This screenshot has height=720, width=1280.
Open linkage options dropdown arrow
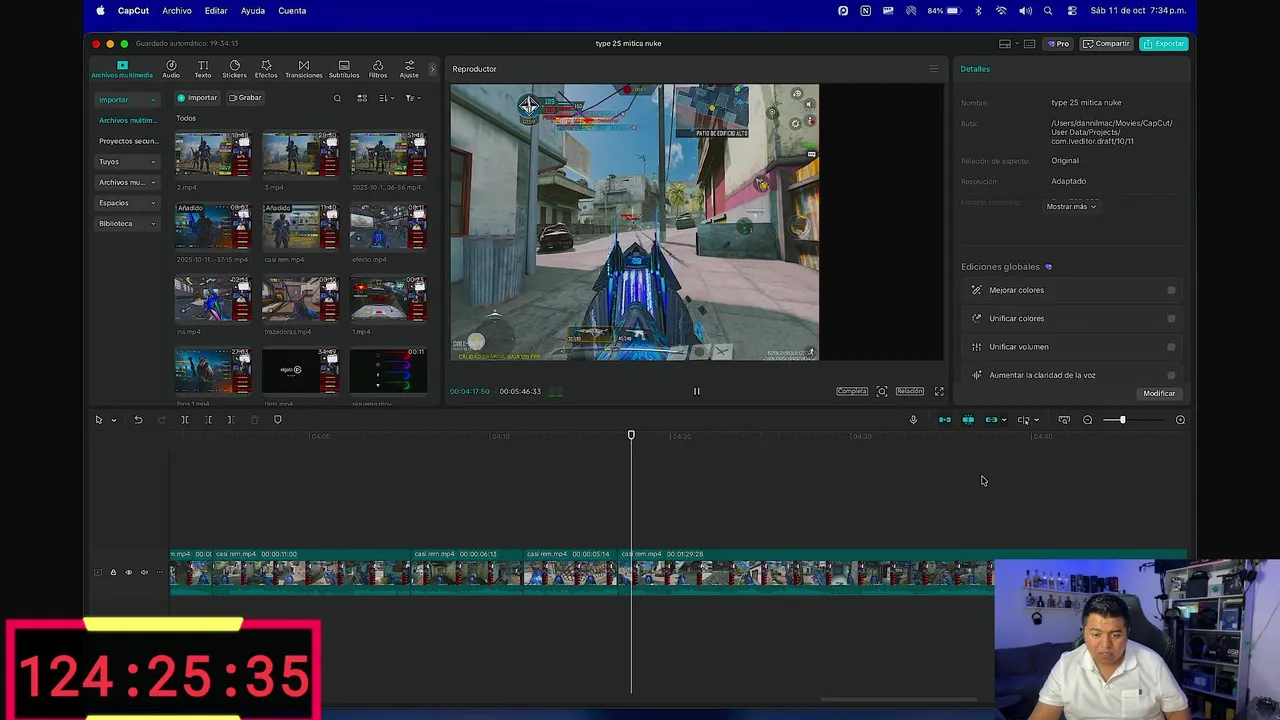coord(1004,420)
